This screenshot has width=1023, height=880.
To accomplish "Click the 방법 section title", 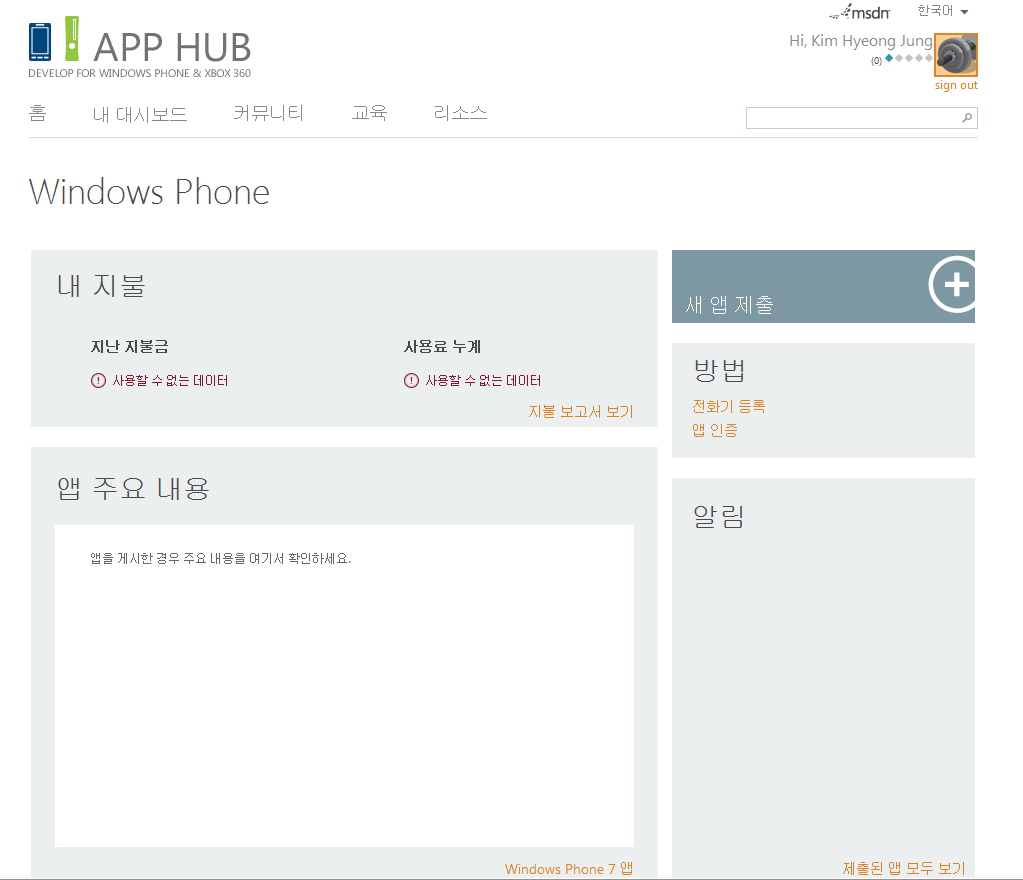I will 719,371.
